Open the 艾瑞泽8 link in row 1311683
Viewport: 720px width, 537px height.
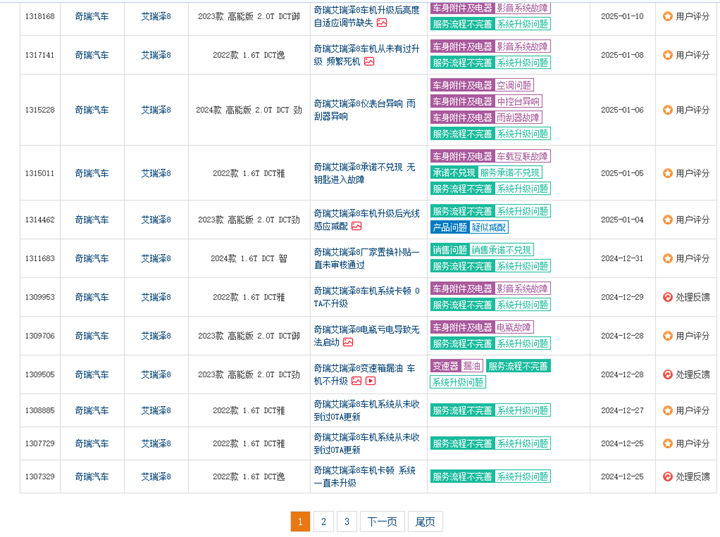[x=156, y=258]
